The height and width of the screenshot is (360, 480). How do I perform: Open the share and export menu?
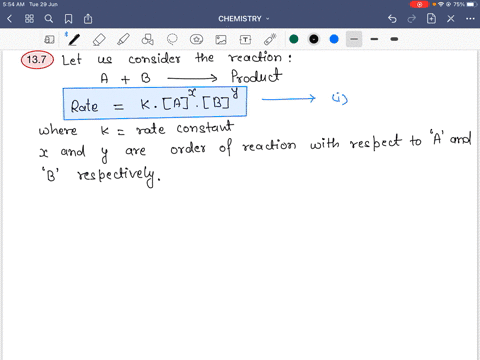point(88,18)
